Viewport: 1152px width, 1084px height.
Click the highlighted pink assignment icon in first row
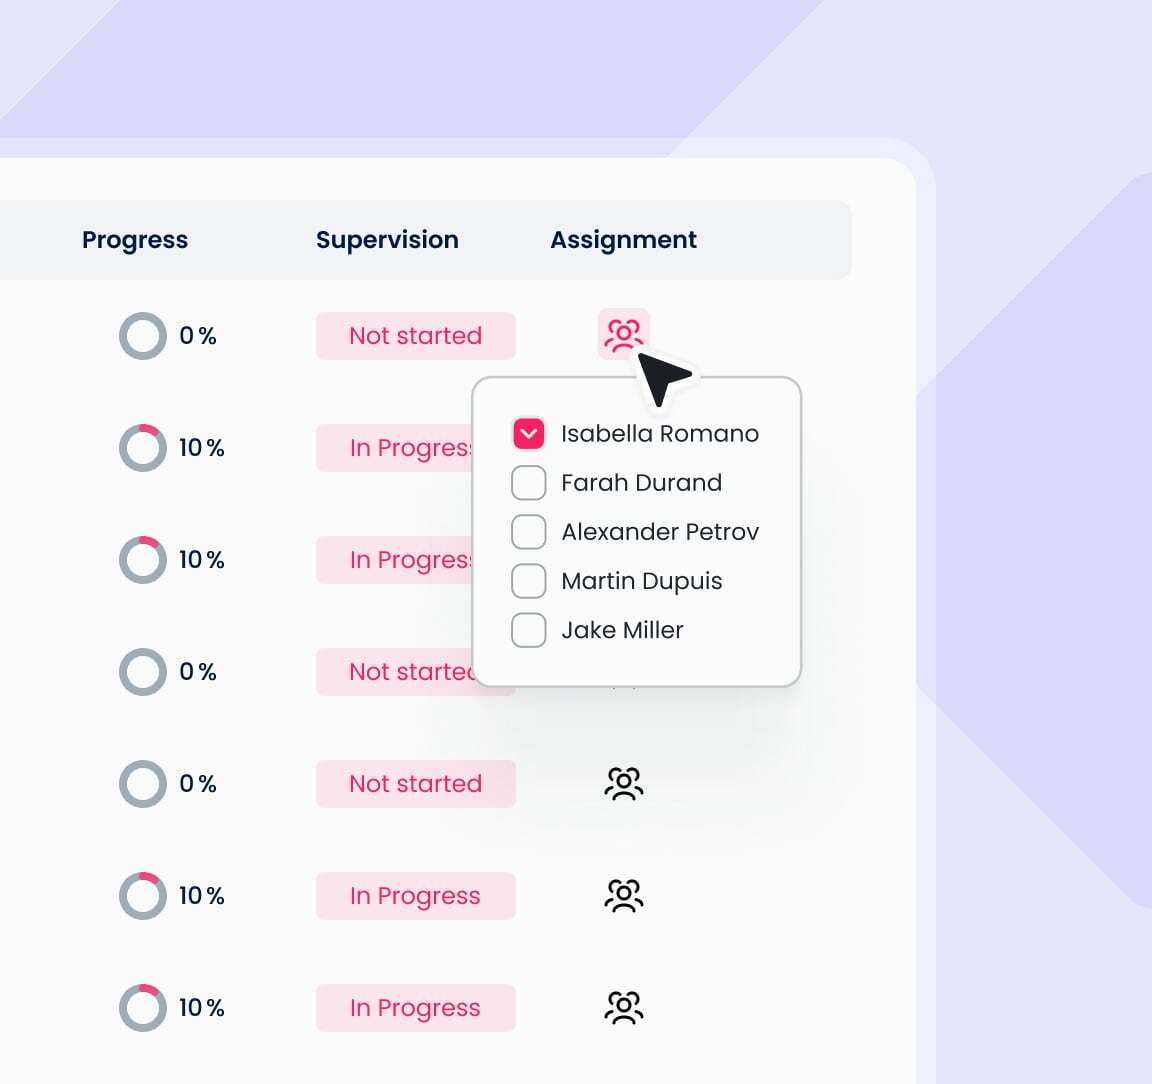(x=623, y=334)
